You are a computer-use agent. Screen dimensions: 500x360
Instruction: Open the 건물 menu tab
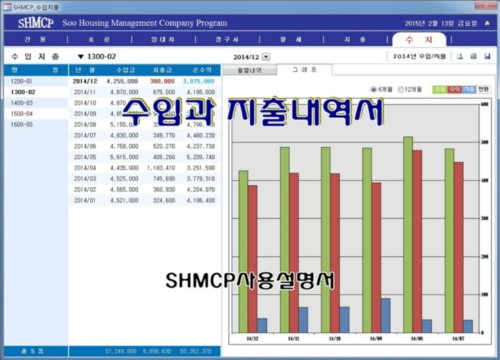(35, 39)
